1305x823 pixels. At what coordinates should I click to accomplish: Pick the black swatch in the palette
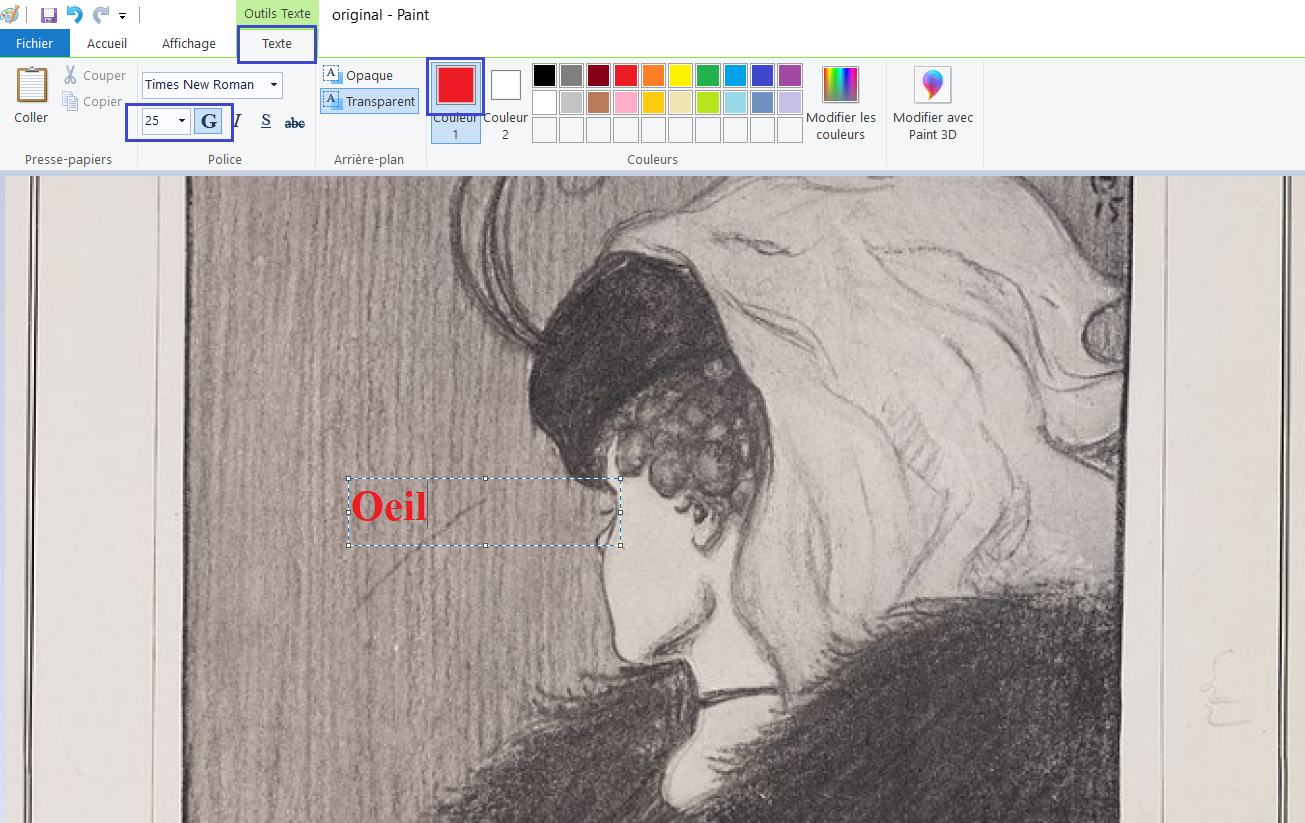point(544,75)
